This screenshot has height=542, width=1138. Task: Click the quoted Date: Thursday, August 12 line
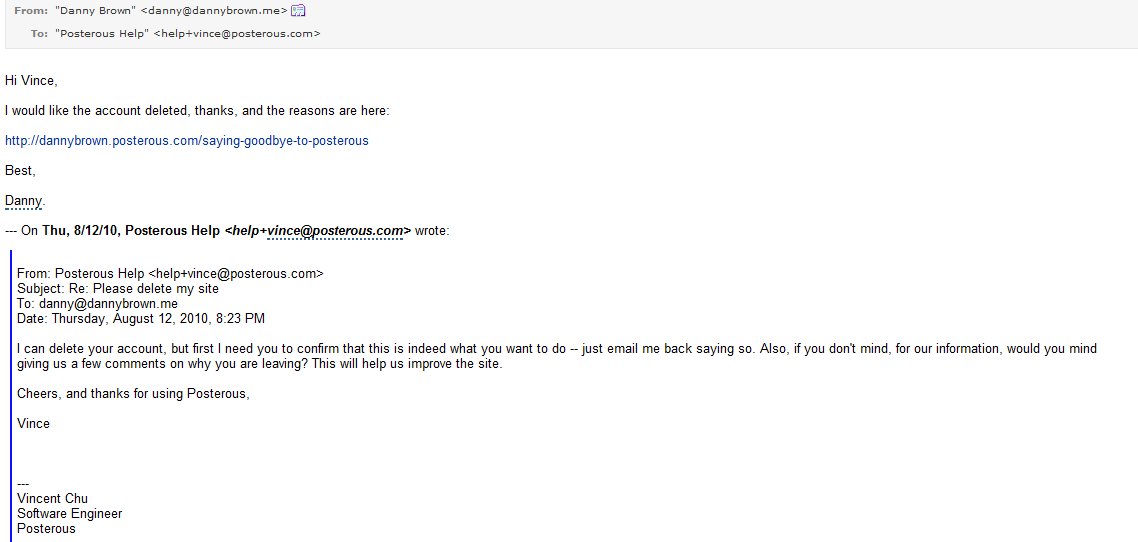point(141,319)
